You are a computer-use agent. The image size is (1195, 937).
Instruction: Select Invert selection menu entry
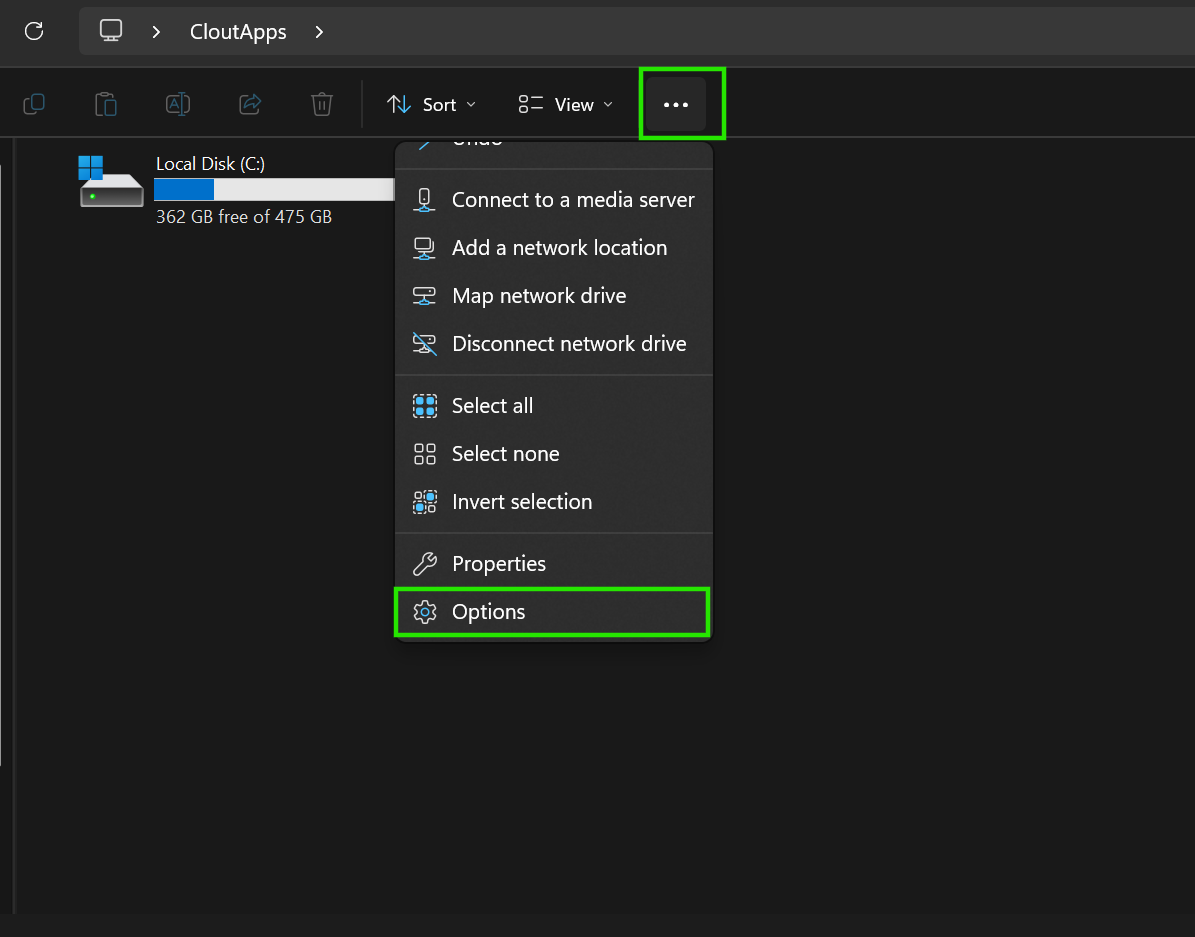point(522,501)
